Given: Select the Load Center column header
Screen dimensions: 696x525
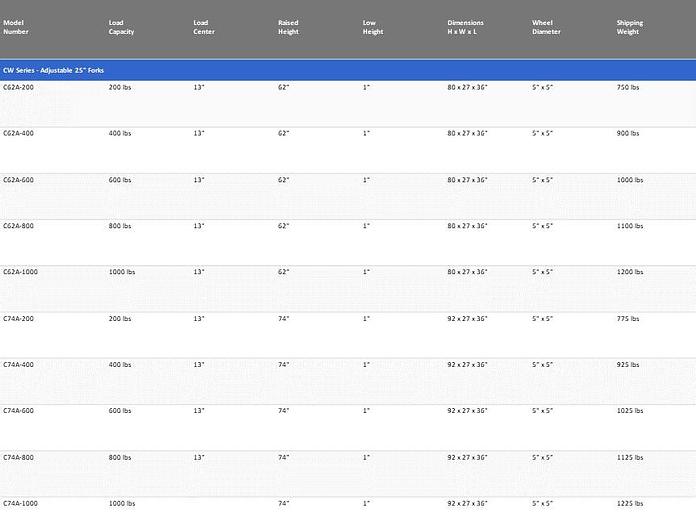Looking at the screenshot, I should 204,27.
